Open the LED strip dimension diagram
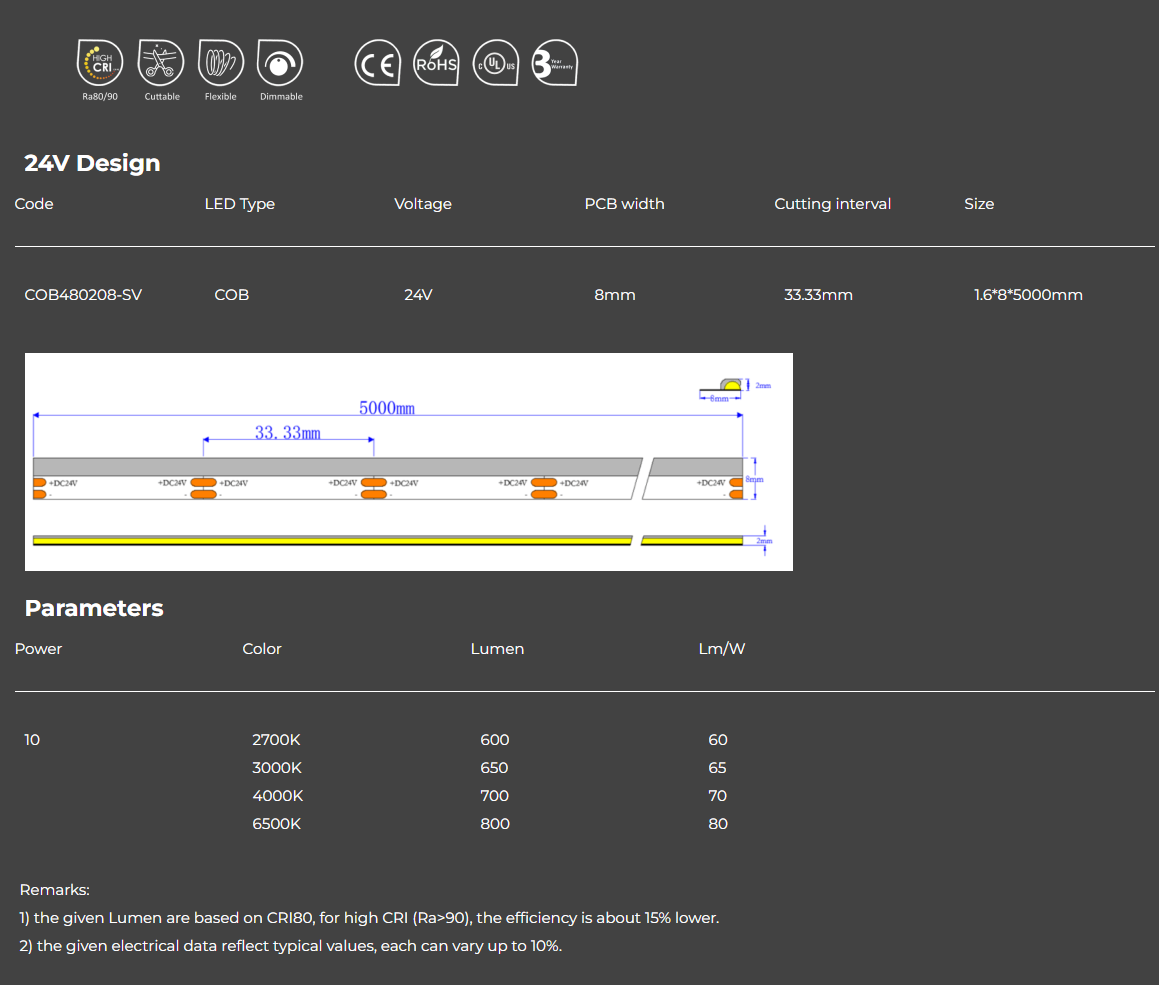 point(408,462)
